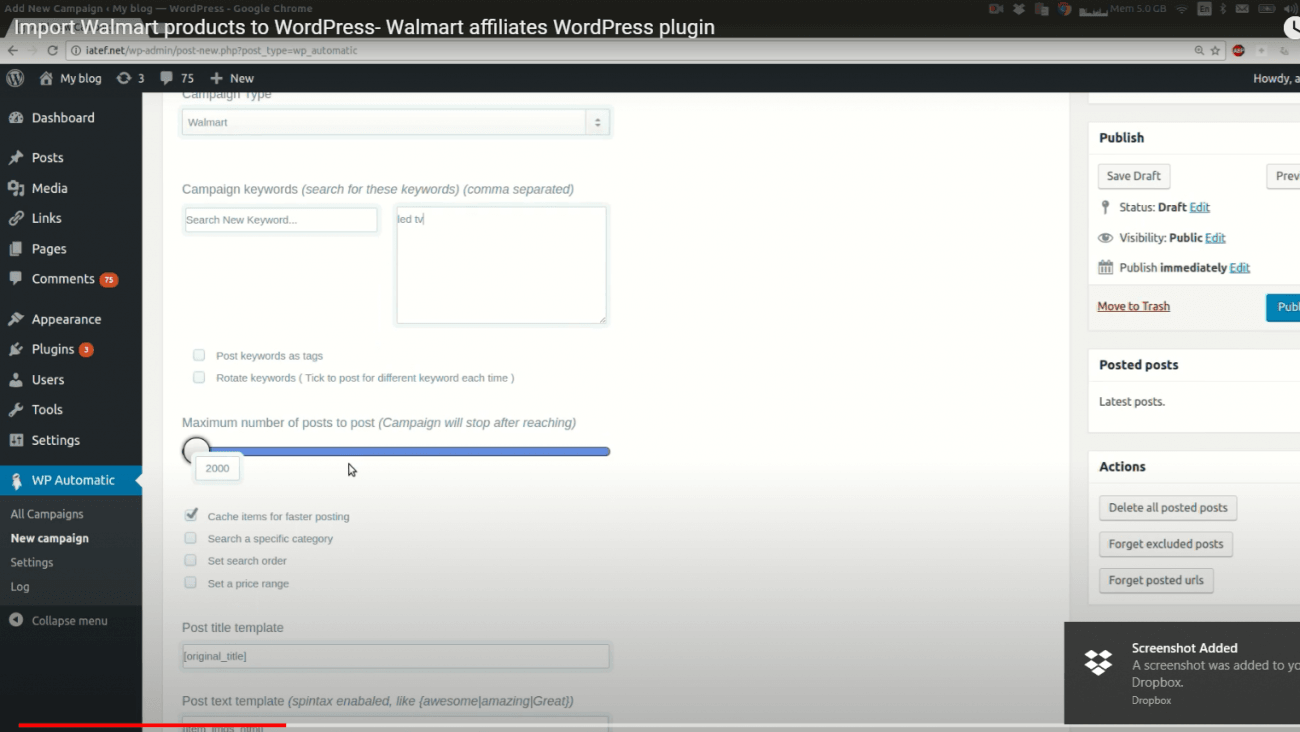1300x732 pixels.
Task: Open Comments via the sidebar bubble icon
Action: click(x=16, y=279)
